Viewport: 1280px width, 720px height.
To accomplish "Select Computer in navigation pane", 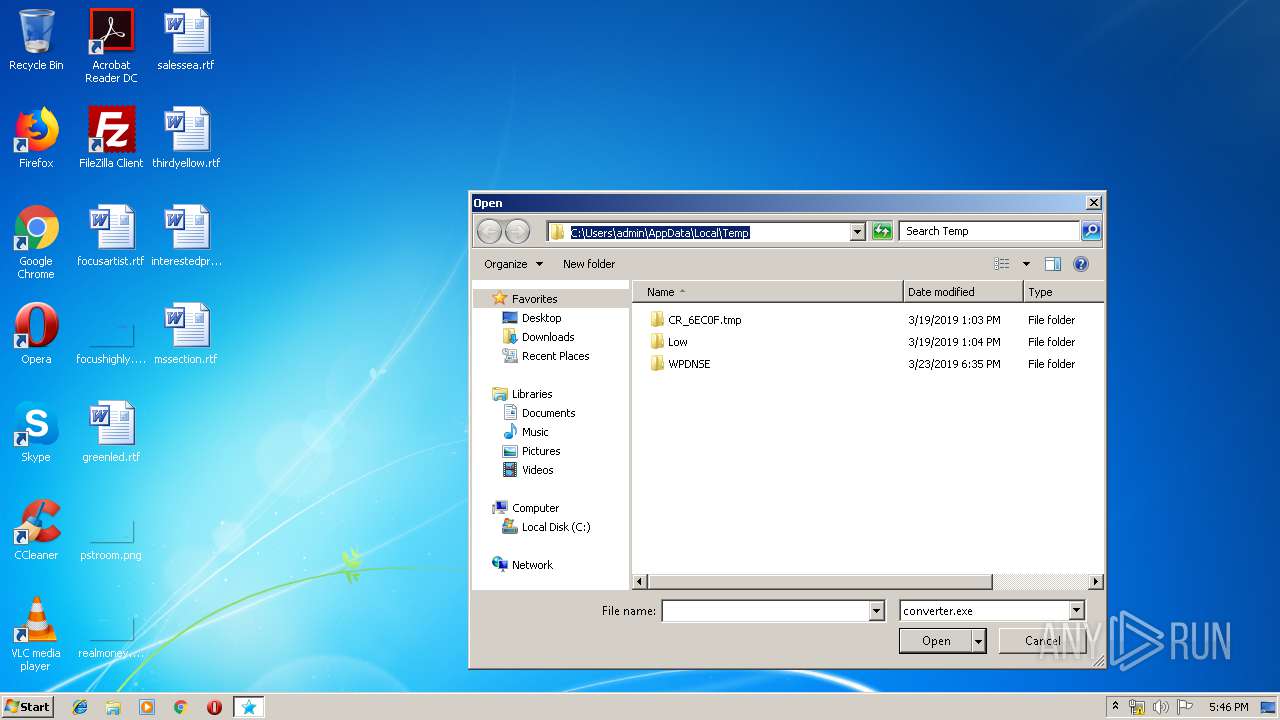I will [x=526, y=508].
